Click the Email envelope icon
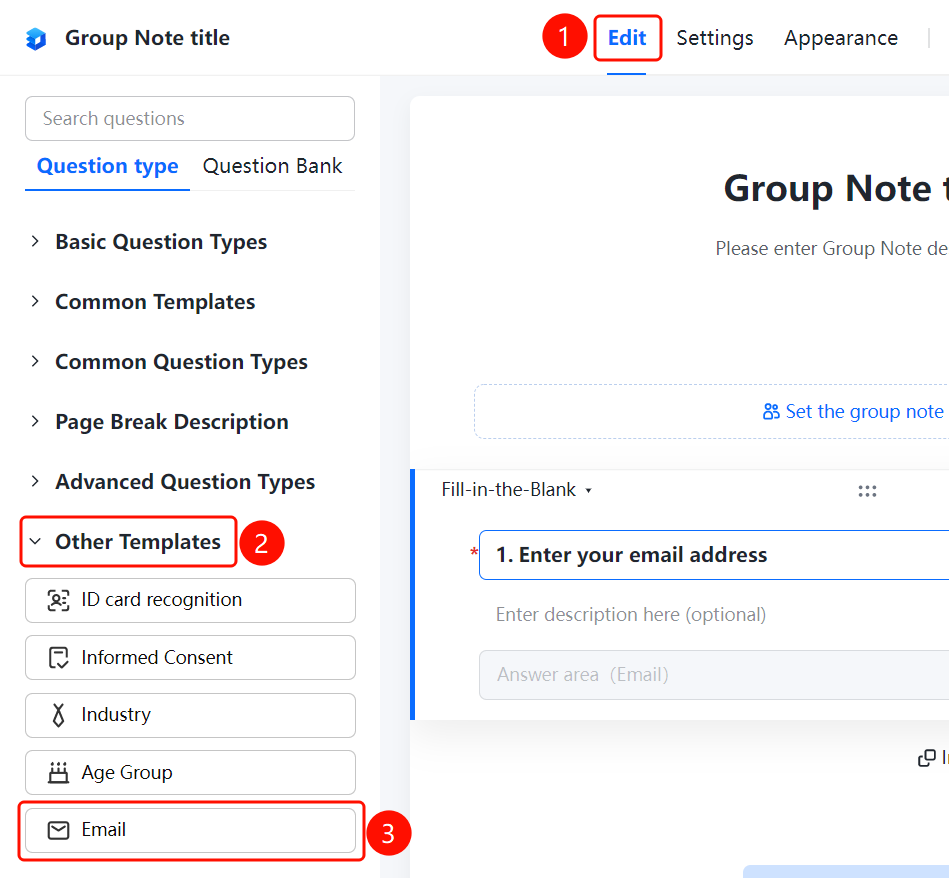 pos(58,830)
